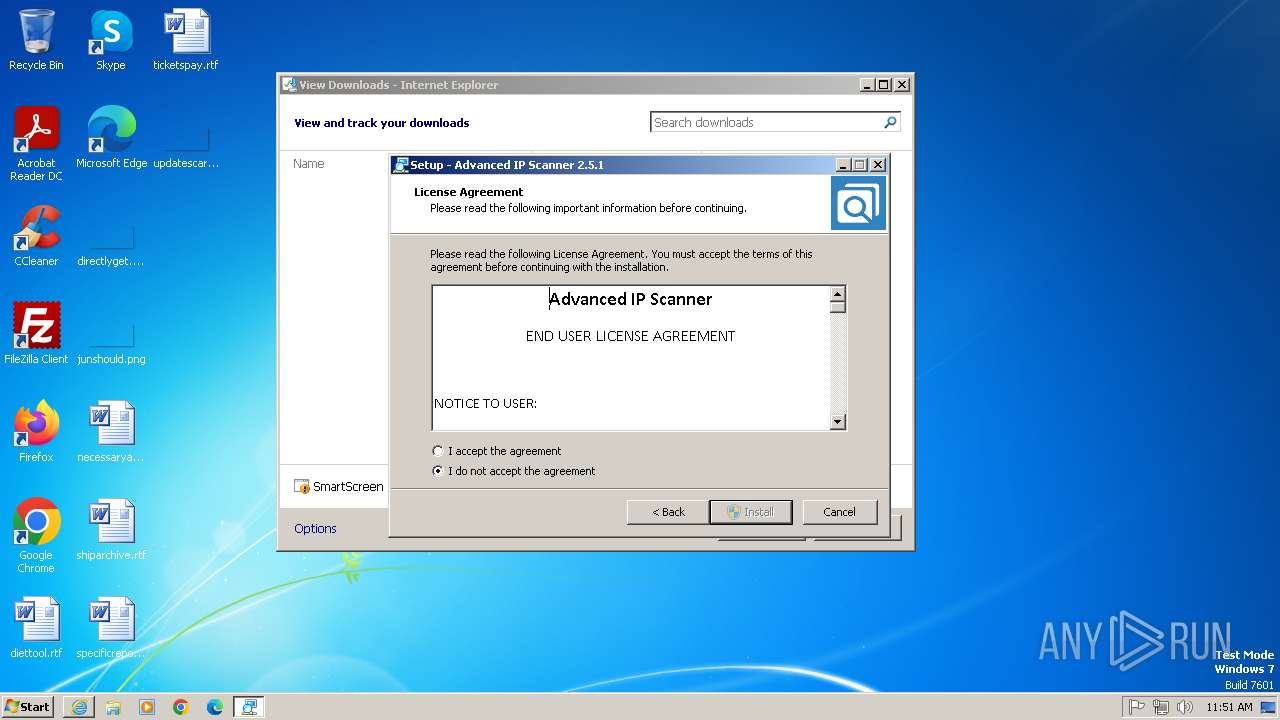Click the 11:51 AM taskbar clock
Screen dimensions: 1280x720
[x=1229, y=707]
